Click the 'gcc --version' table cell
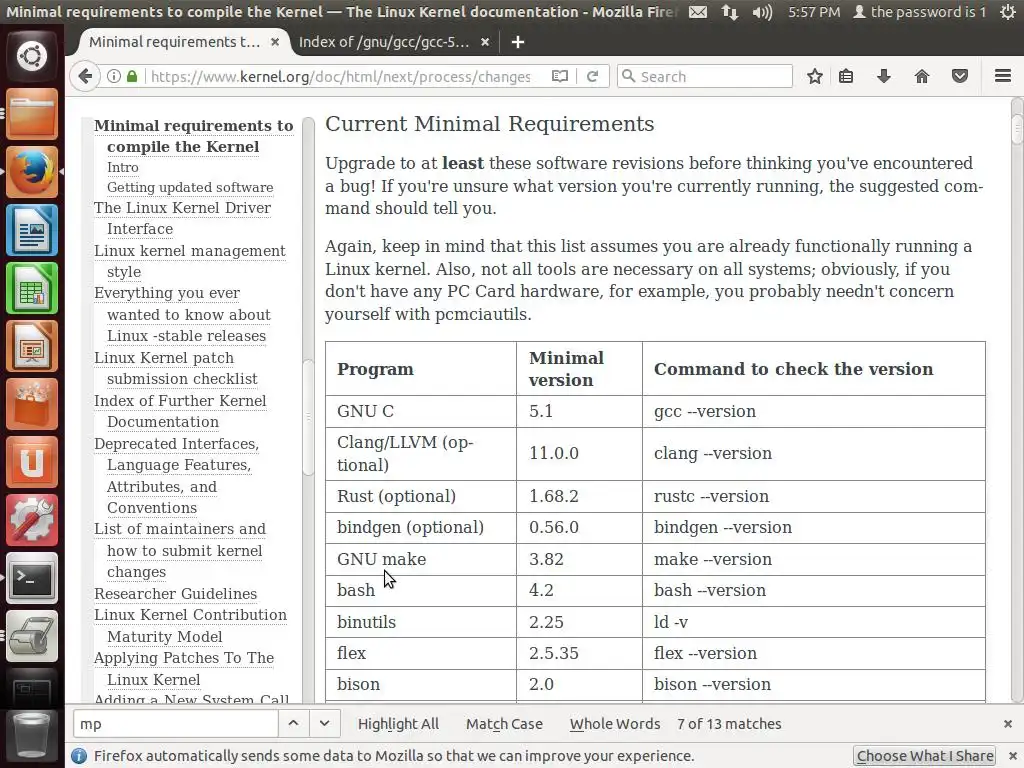Screen dimensions: 1024x768 814,411
